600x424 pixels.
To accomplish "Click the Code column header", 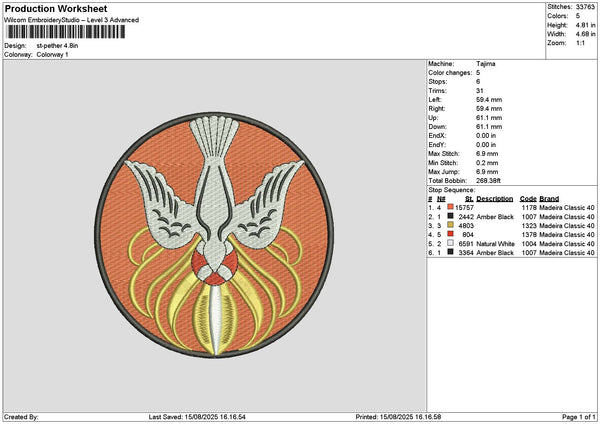I will pyautogui.click(x=528, y=198).
